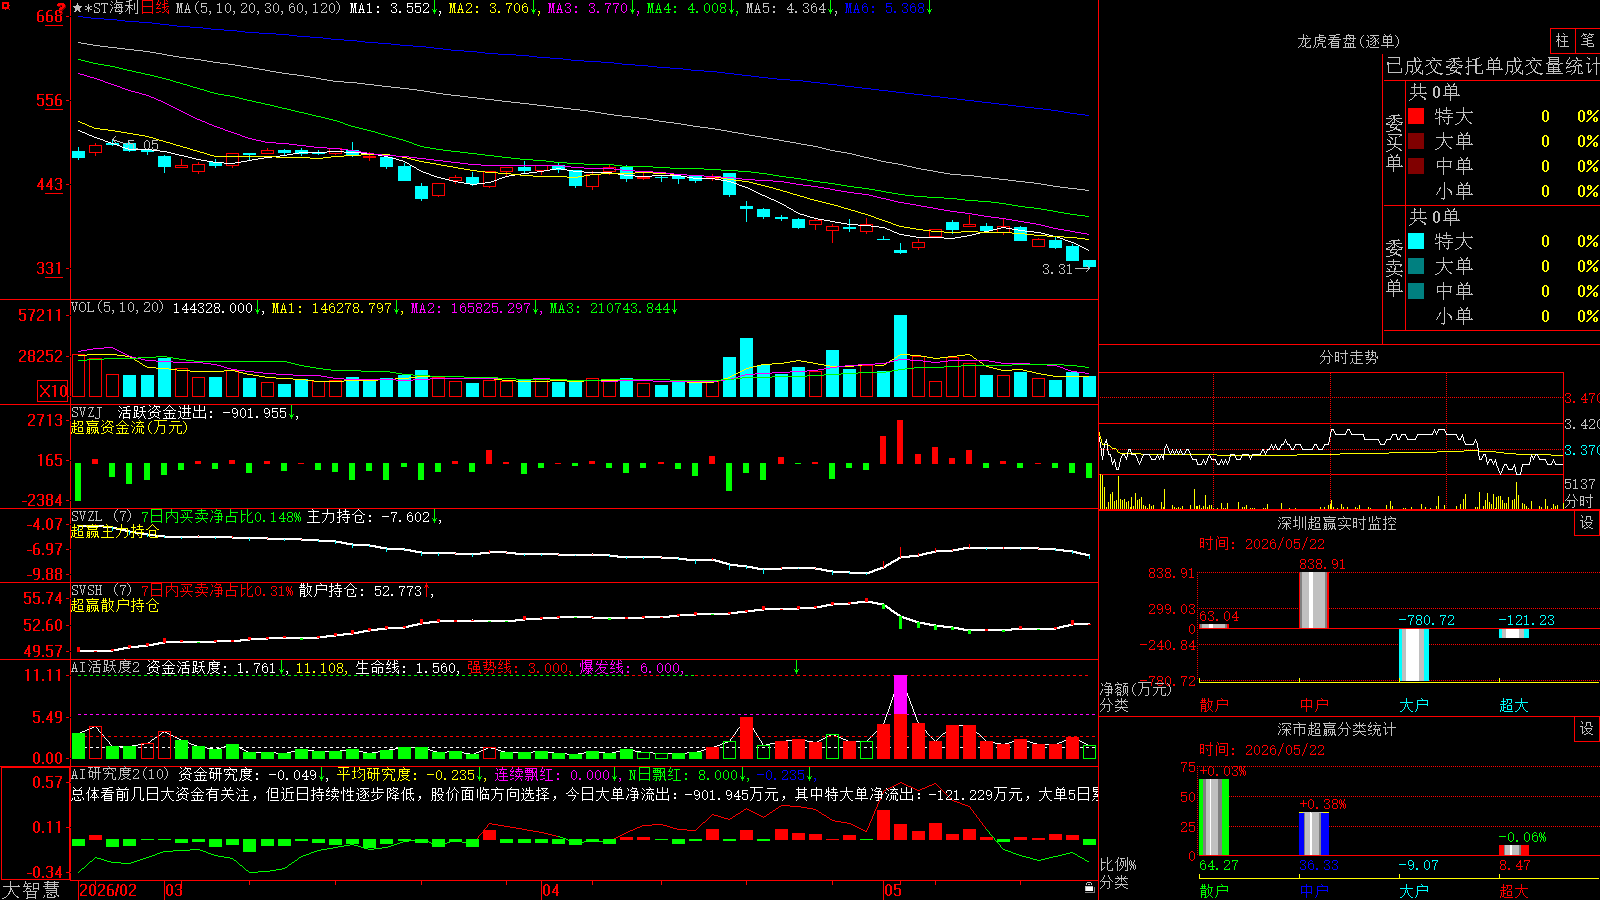The height and width of the screenshot is (900, 1600).
Task: Click the 668 price axis label
Action: point(49,17)
